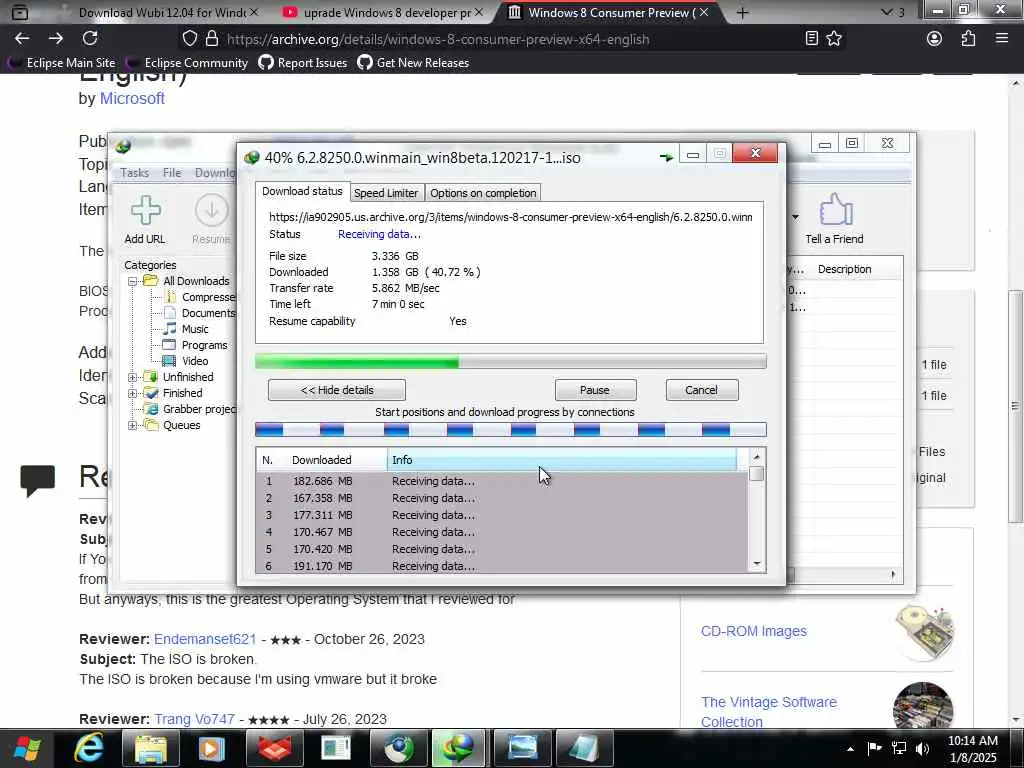Click the Info column header
The height and width of the screenshot is (768, 1024).
[562, 460]
